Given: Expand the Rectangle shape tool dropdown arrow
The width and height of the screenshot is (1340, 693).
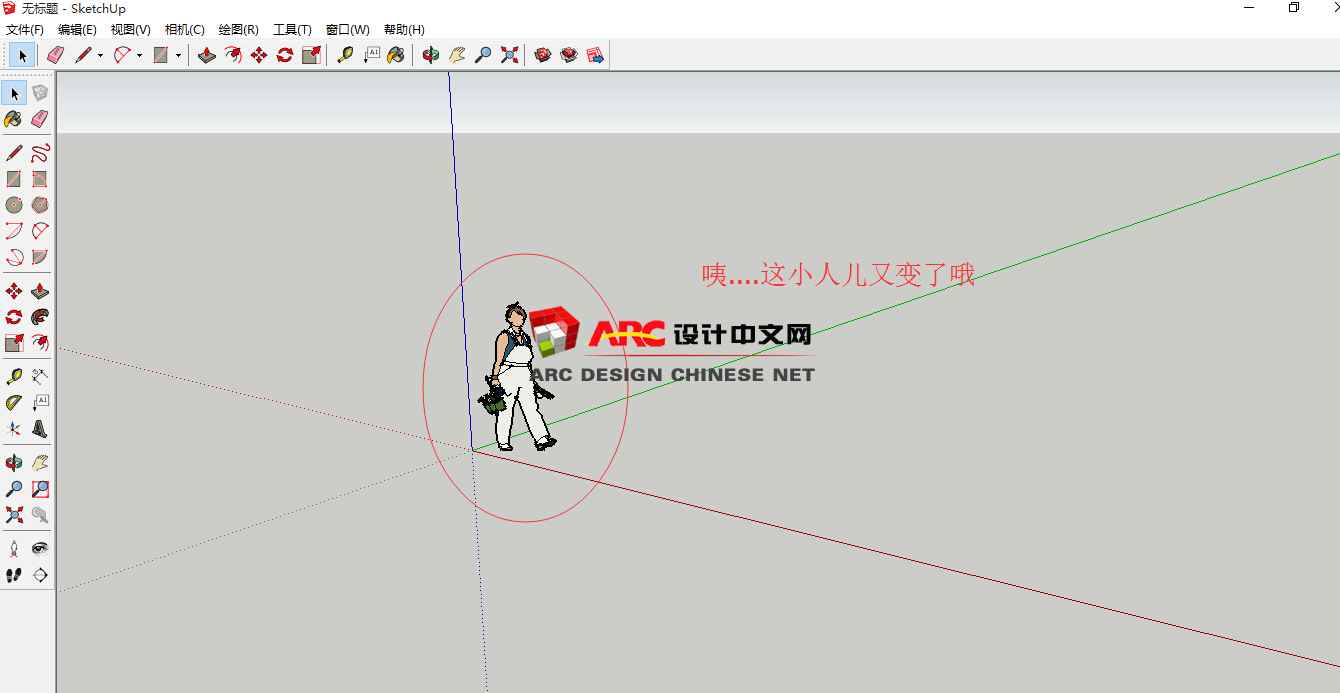Looking at the screenshot, I should [x=178, y=56].
